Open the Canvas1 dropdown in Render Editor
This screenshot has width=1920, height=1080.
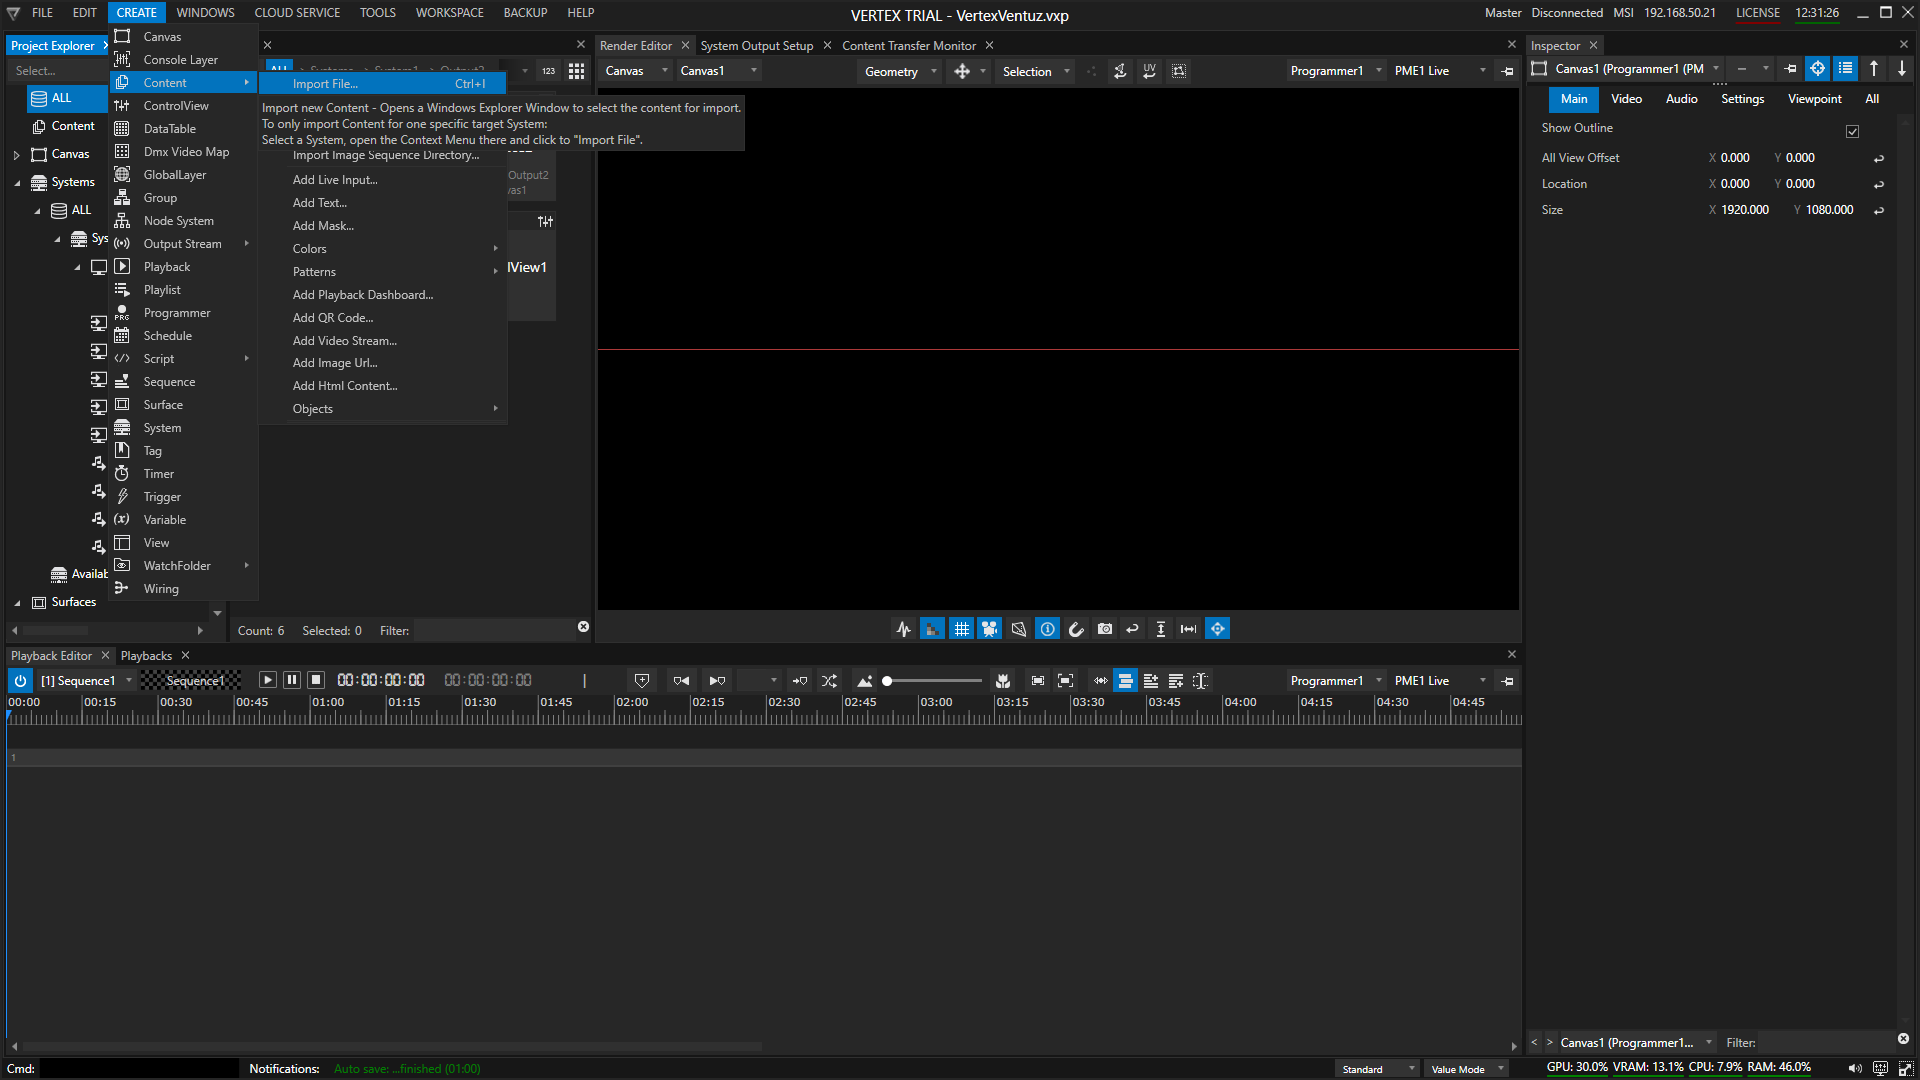point(717,71)
